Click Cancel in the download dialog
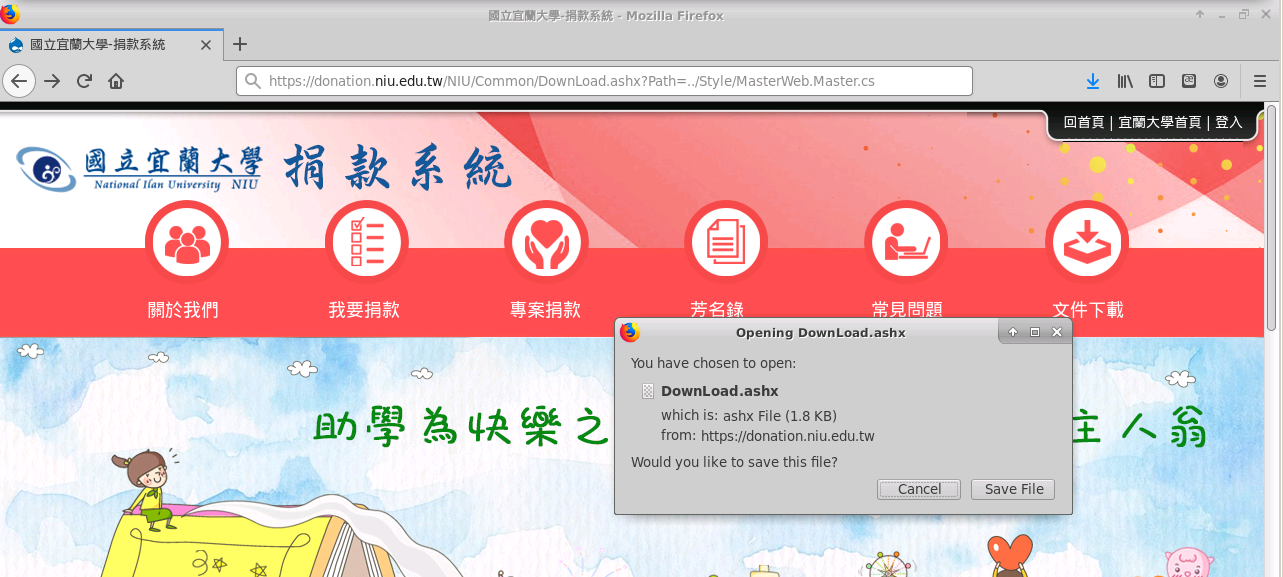This screenshot has width=1283, height=577. (x=919, y=489)
